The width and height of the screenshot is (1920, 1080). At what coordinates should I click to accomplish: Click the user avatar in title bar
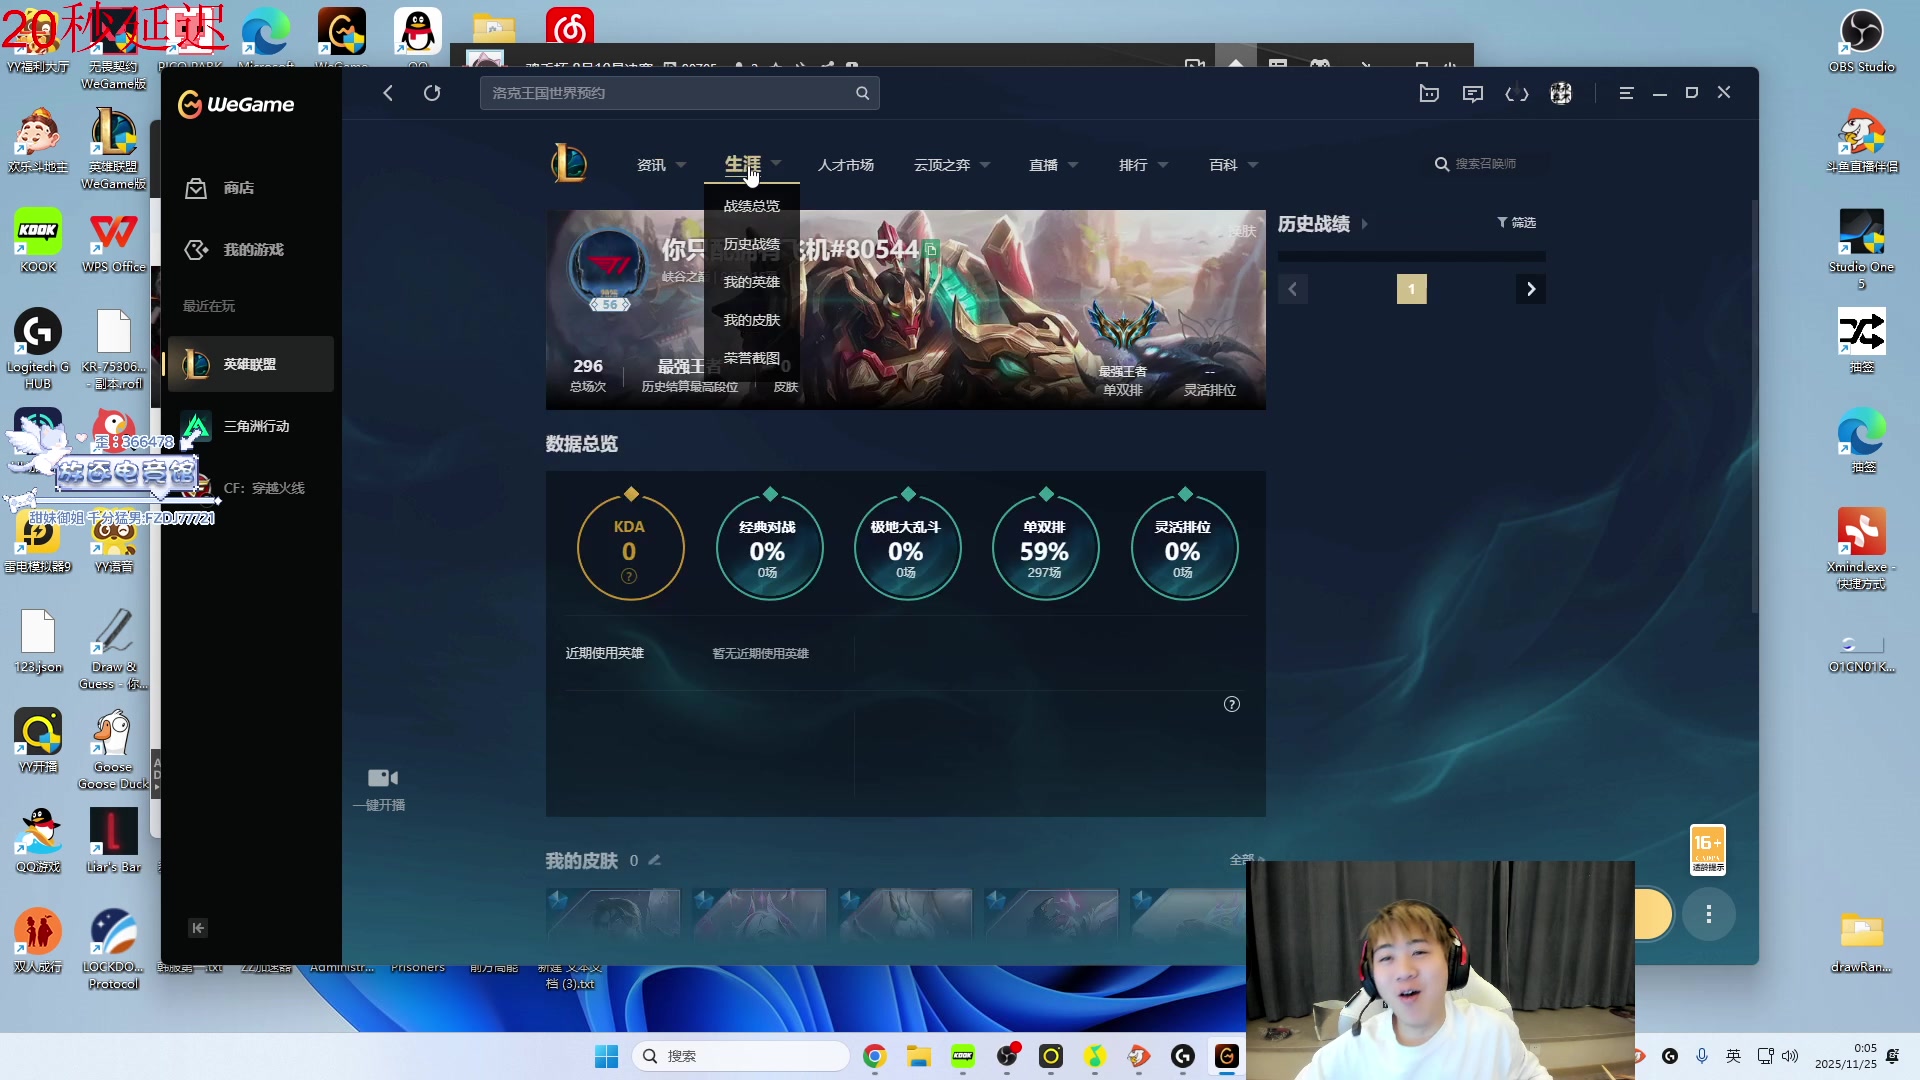coord(1561,93)
